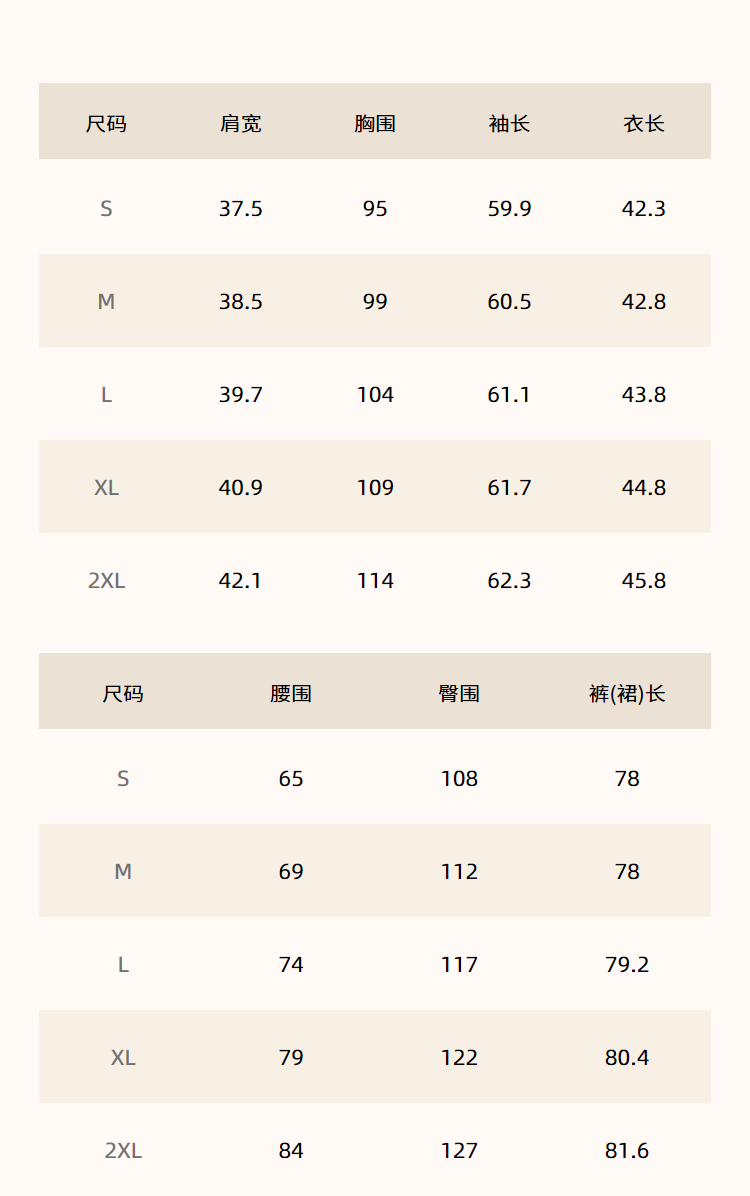Click sleeve length value 59.9
The width and height of the screenshot is (750, 1196).
point(509,209)
